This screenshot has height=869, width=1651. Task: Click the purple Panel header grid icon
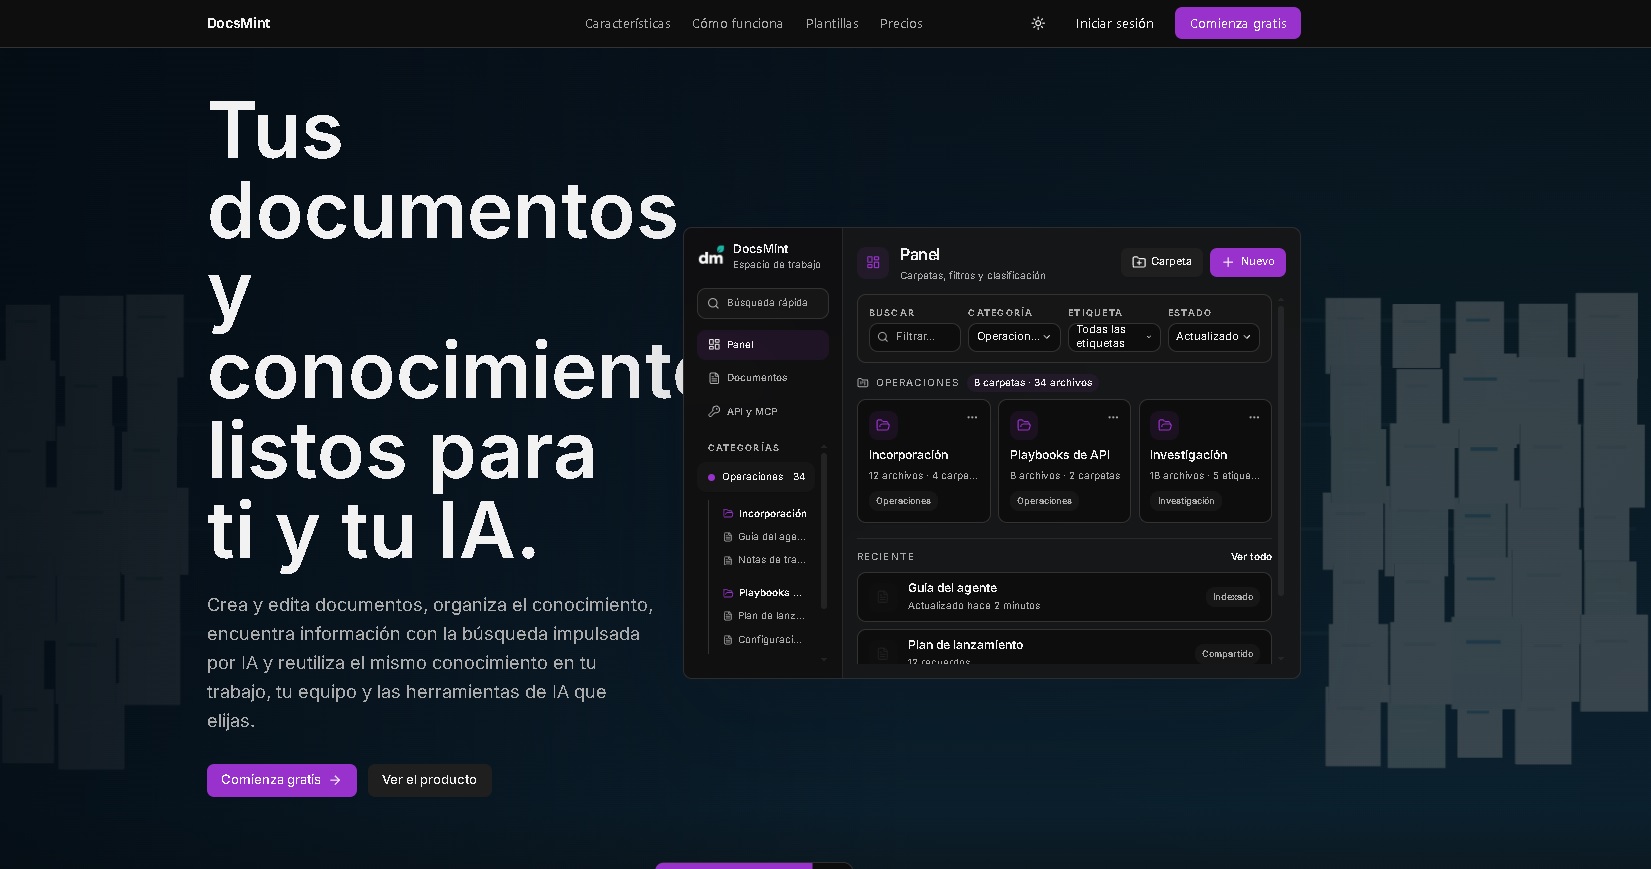873,262
